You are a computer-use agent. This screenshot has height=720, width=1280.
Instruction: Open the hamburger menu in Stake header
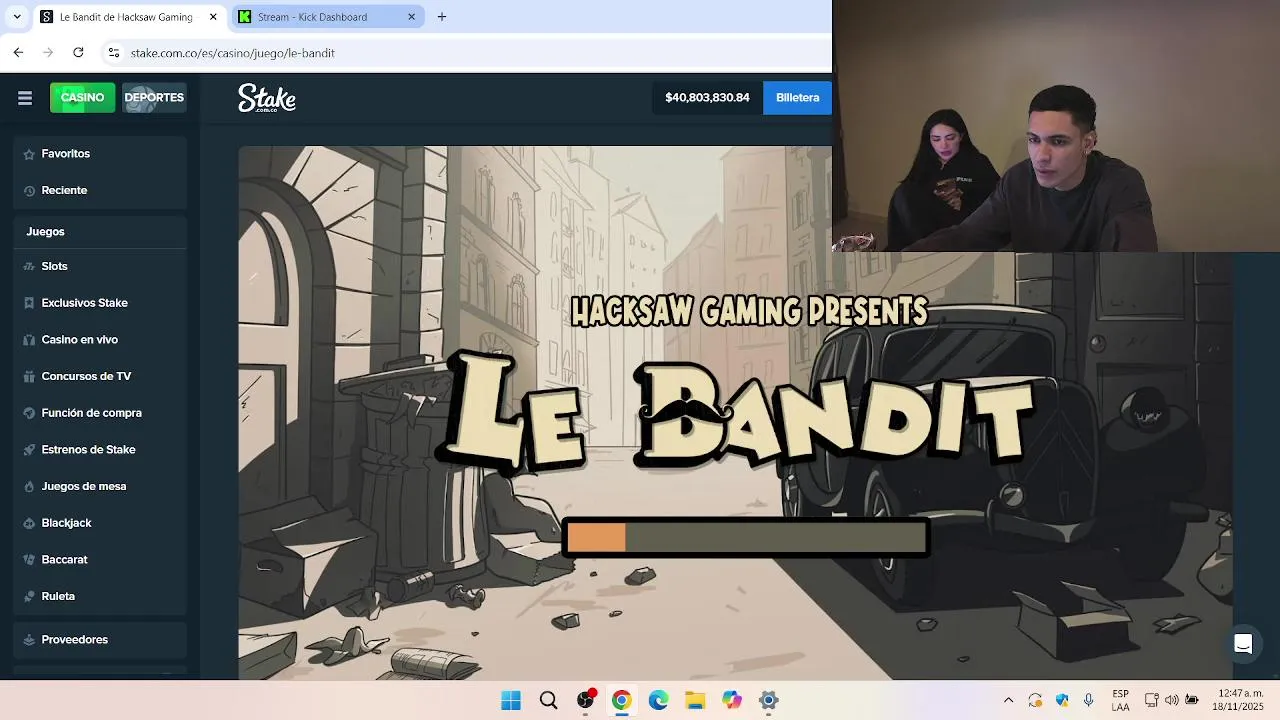25,98
